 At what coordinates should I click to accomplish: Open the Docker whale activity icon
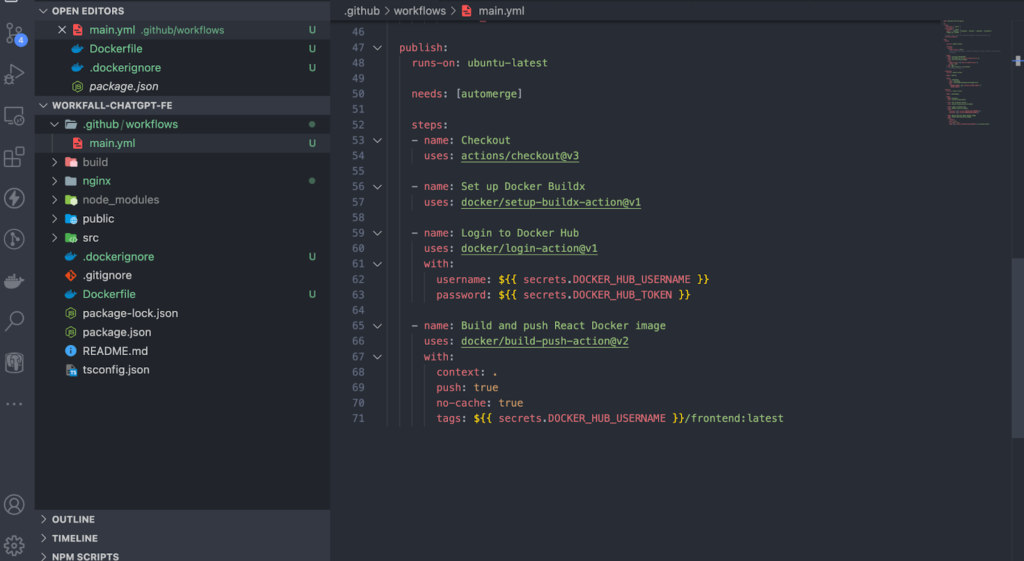14,281
